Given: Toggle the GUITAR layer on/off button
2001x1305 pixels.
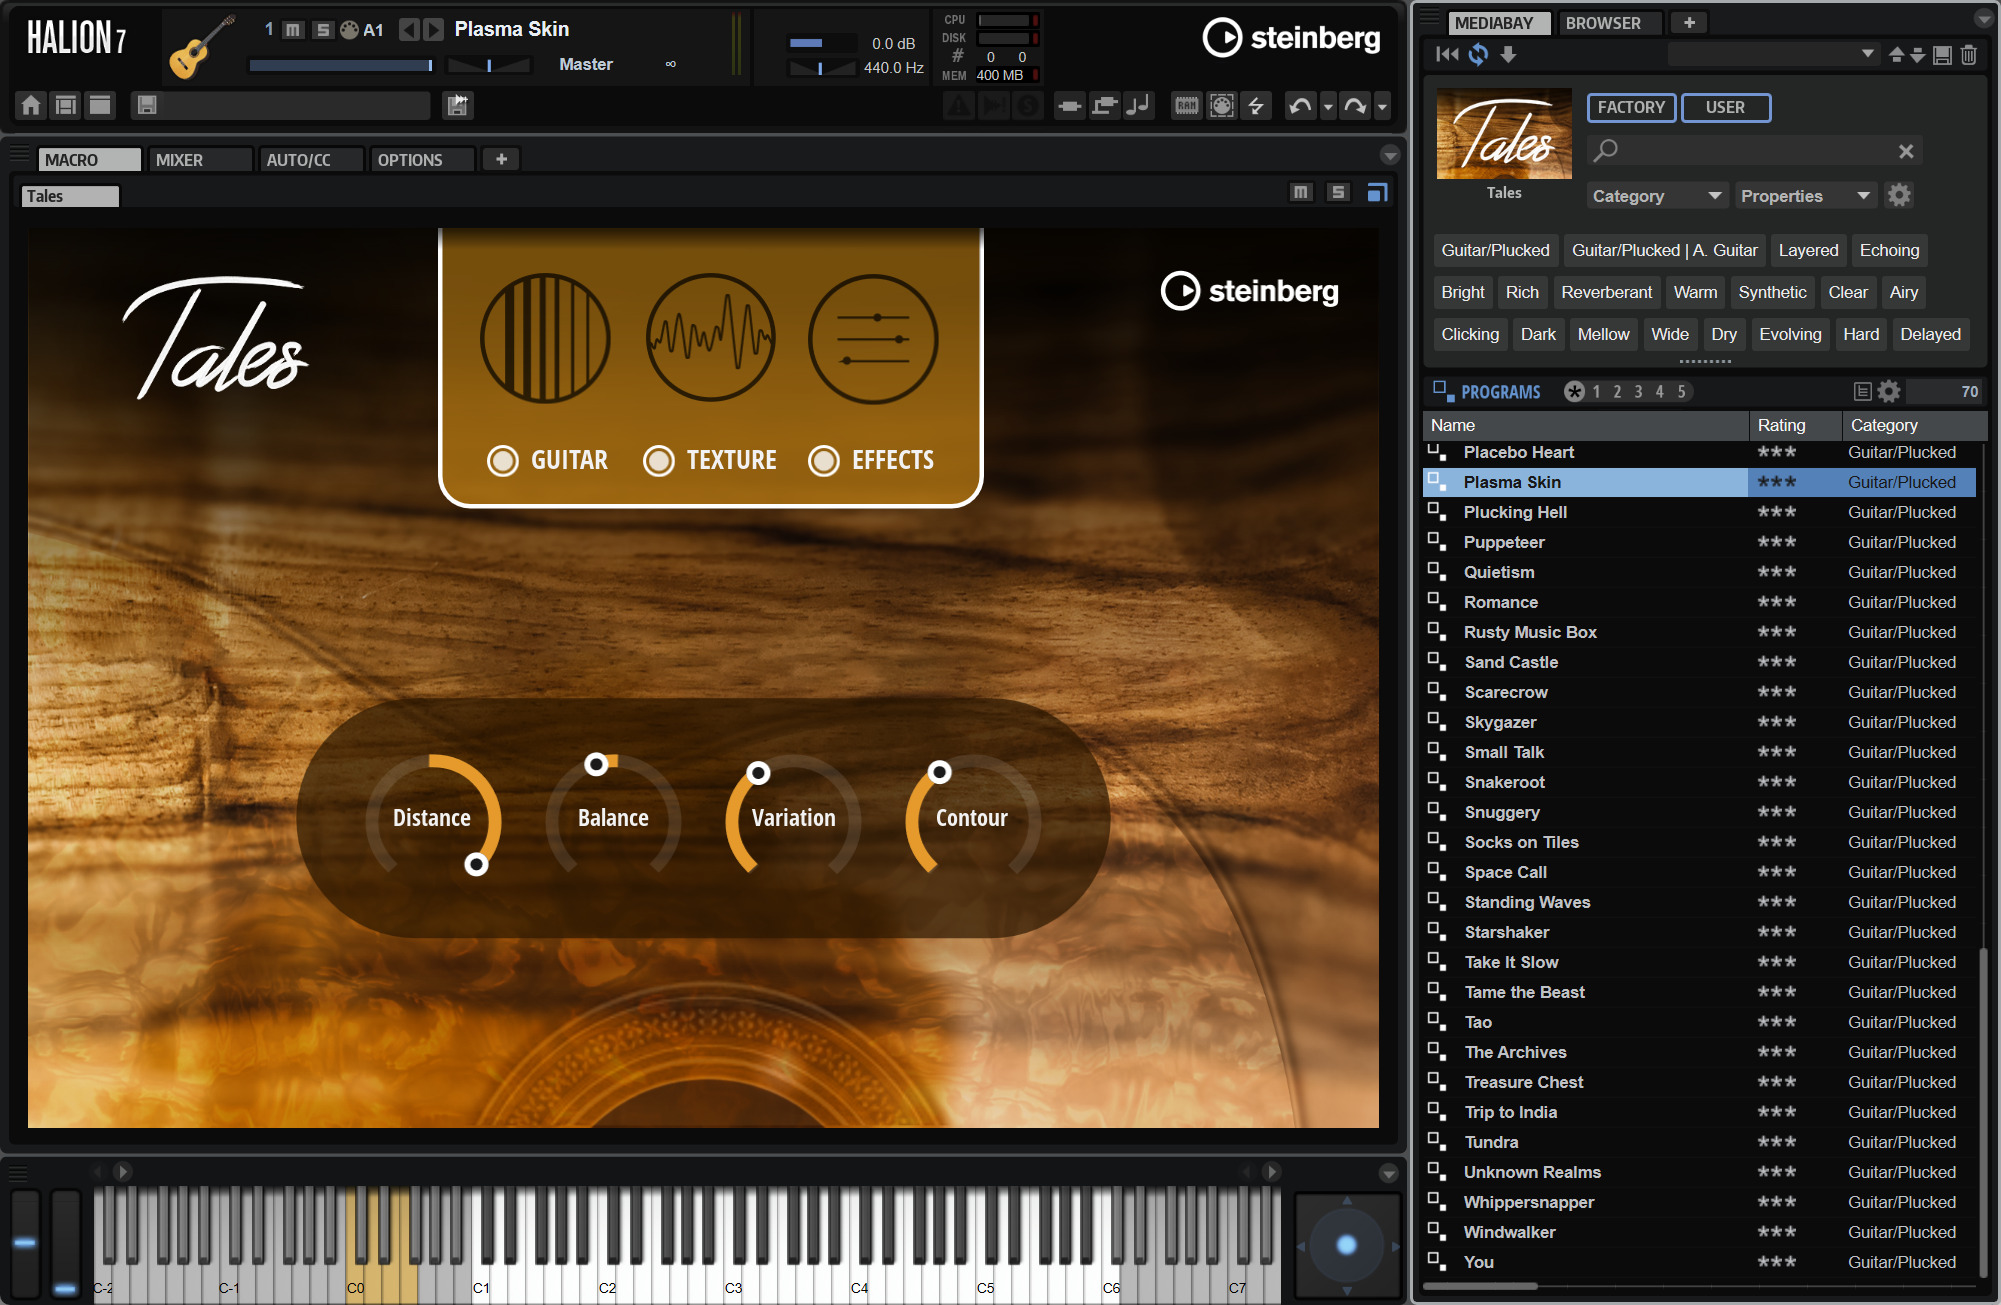Looking at the screenshot, I should [502, 460].
